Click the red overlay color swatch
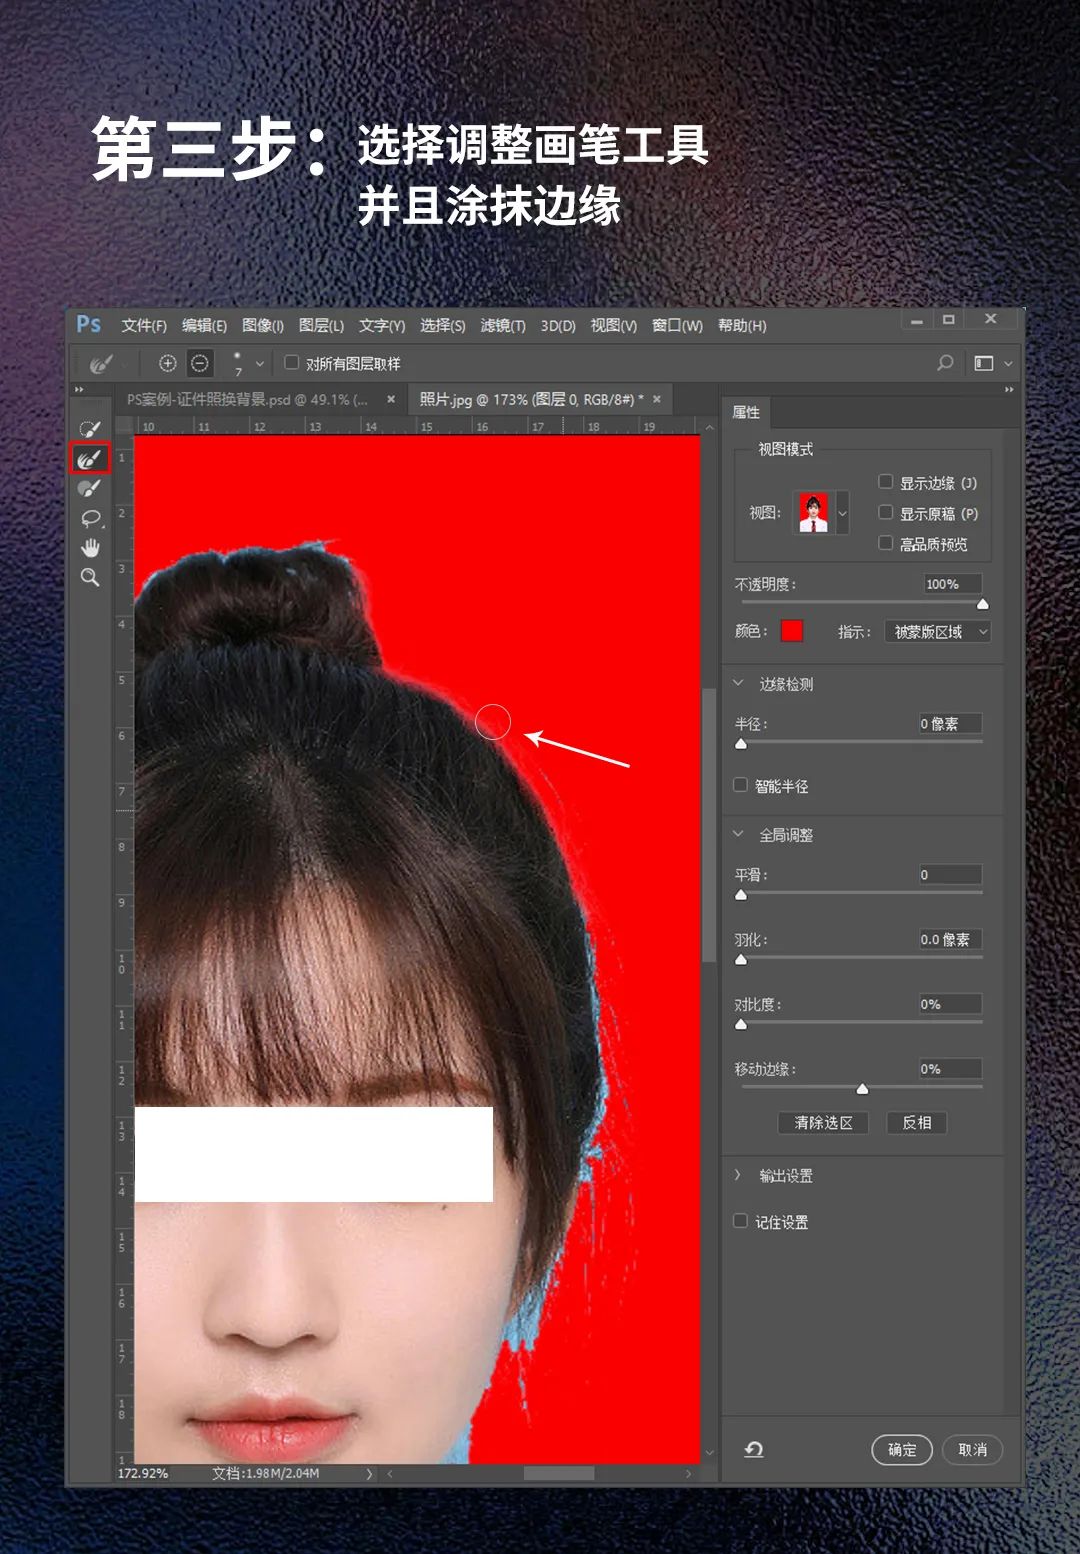The width and height of the screenshot is (1080, 1554). tap(791, 631)
